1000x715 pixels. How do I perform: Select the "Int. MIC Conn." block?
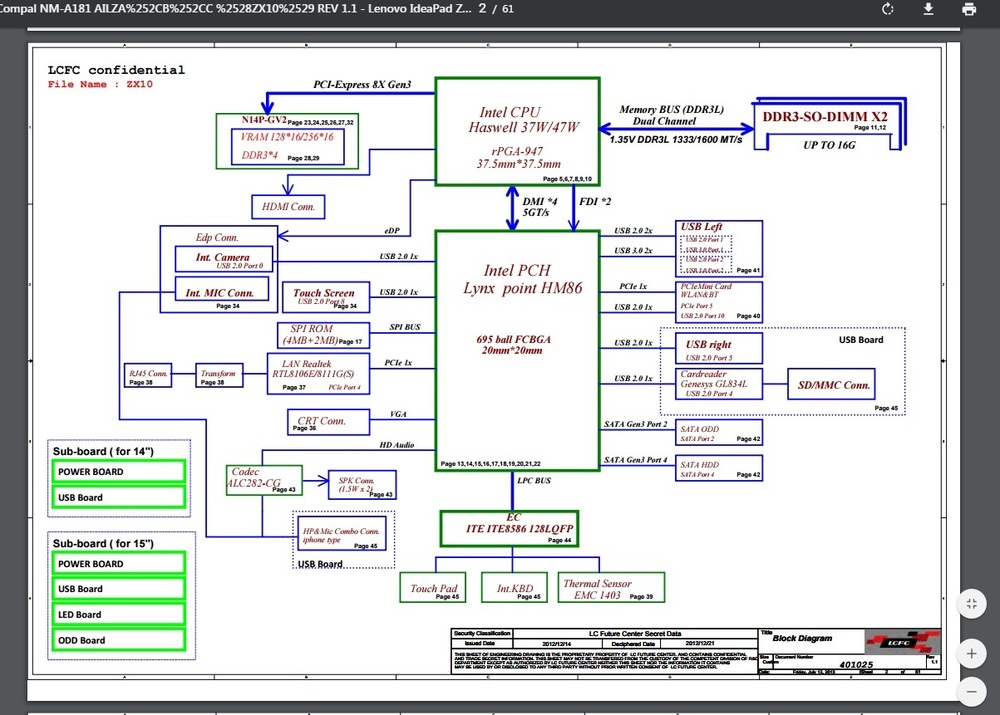click(222, 290)
